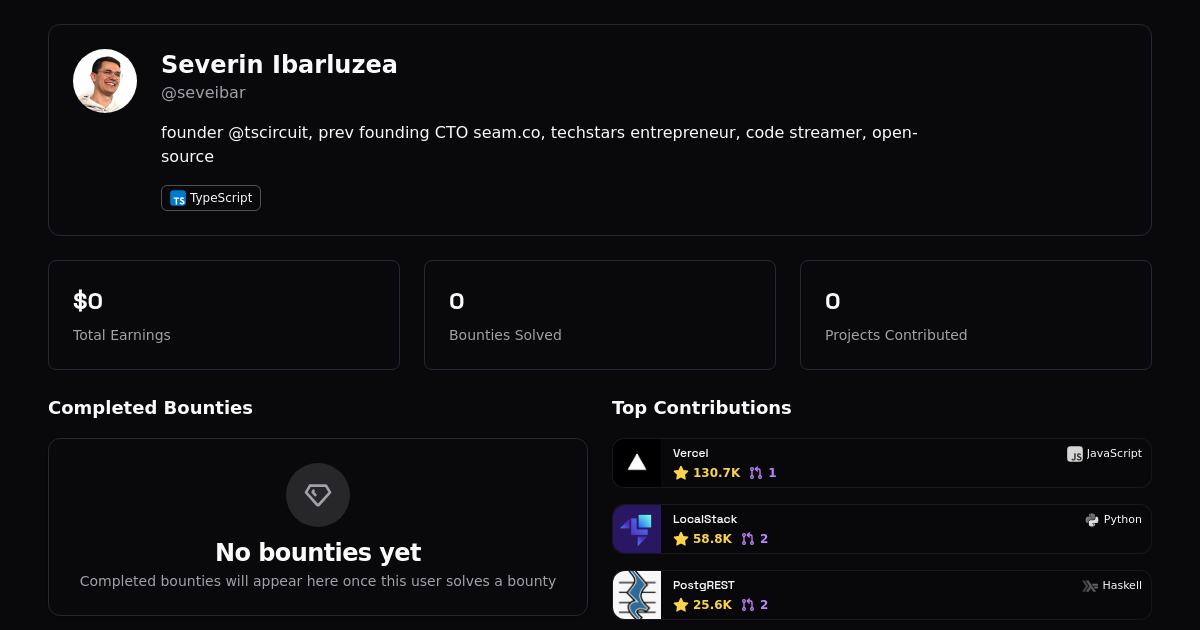The height and width of the screenshot is (630, 1200).
Task: Click the diamond icon in Completed Bounties
Action: pyautogui.click(x=318, y=495)
